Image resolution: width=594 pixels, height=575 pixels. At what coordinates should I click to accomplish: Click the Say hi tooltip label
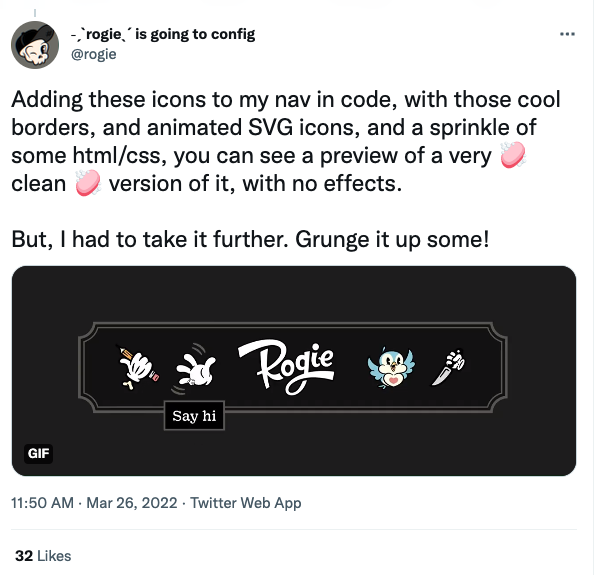[194, 416]
